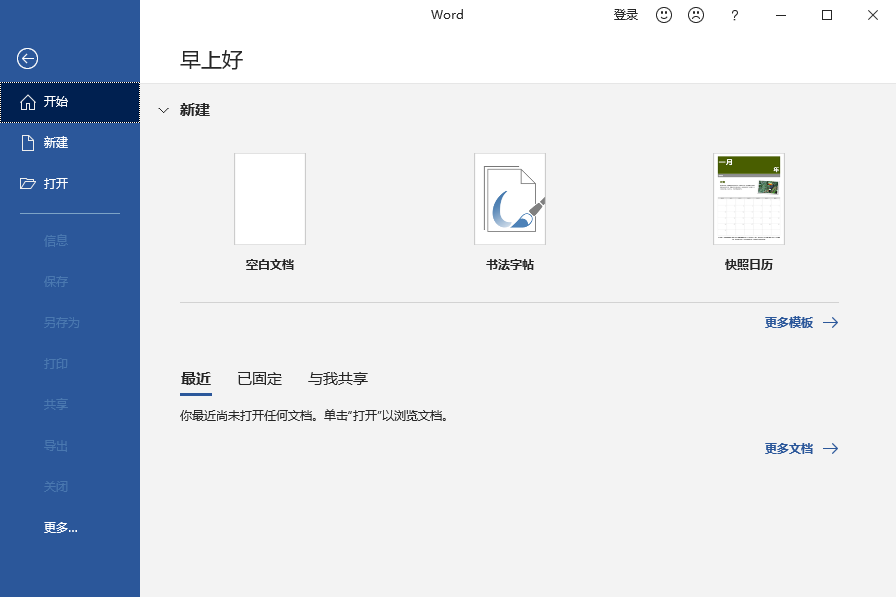Switch to the 最近 tab

[x=196, y=379]
